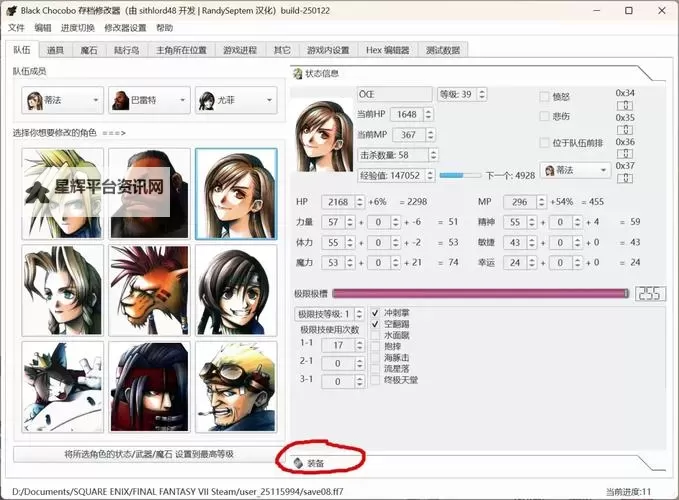The image size is (679, 500).
Task: Open the 帮助 menu
Action: coord(165,28)
